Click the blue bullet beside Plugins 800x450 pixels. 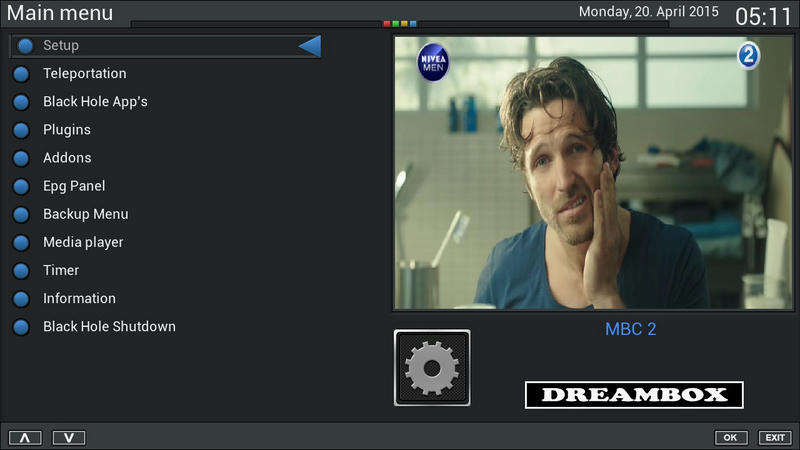21,130
